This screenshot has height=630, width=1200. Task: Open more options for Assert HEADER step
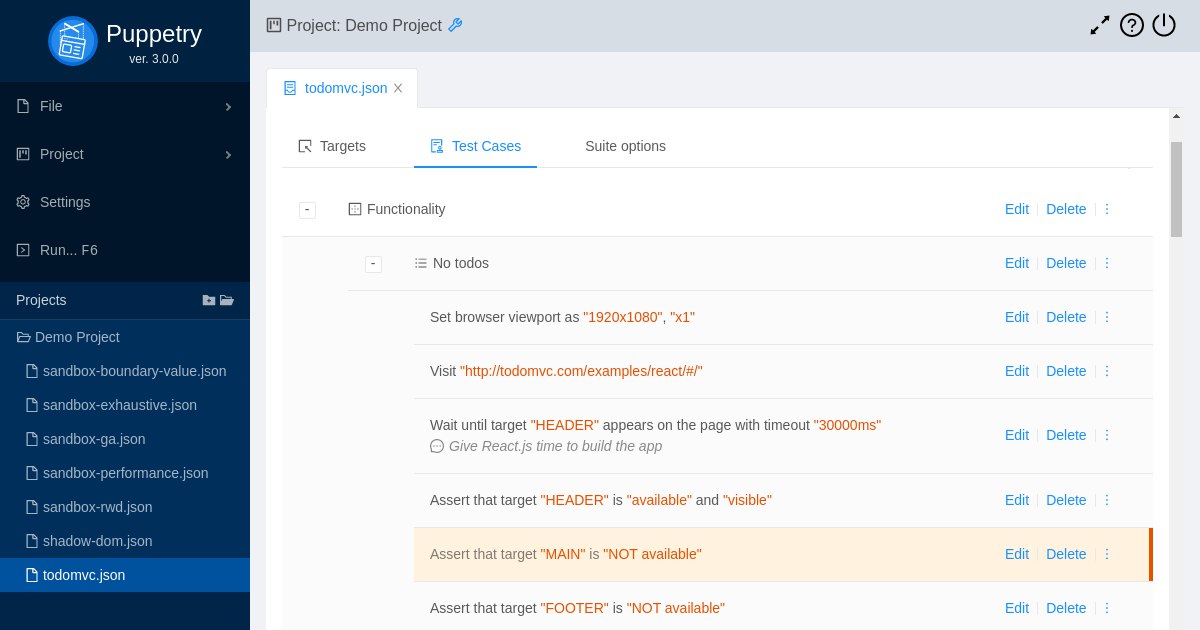1107,500
